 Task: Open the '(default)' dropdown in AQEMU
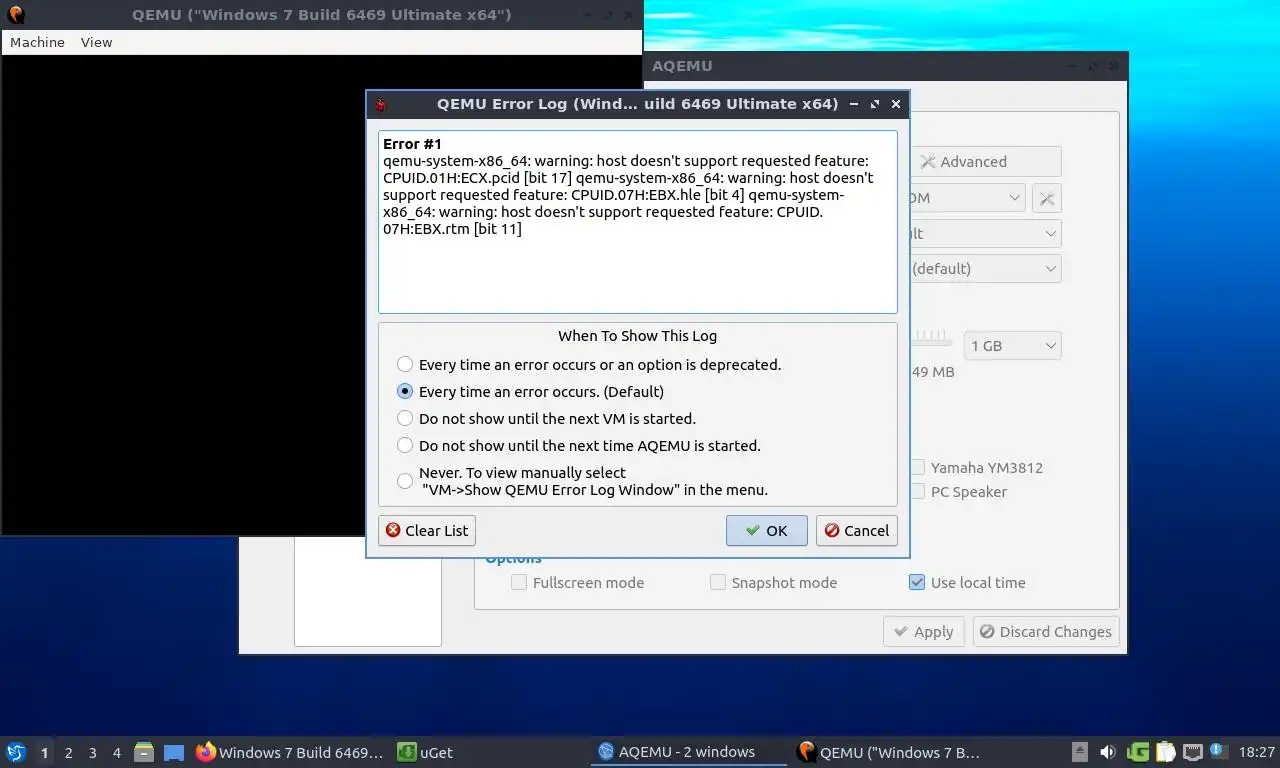point(985,269)
